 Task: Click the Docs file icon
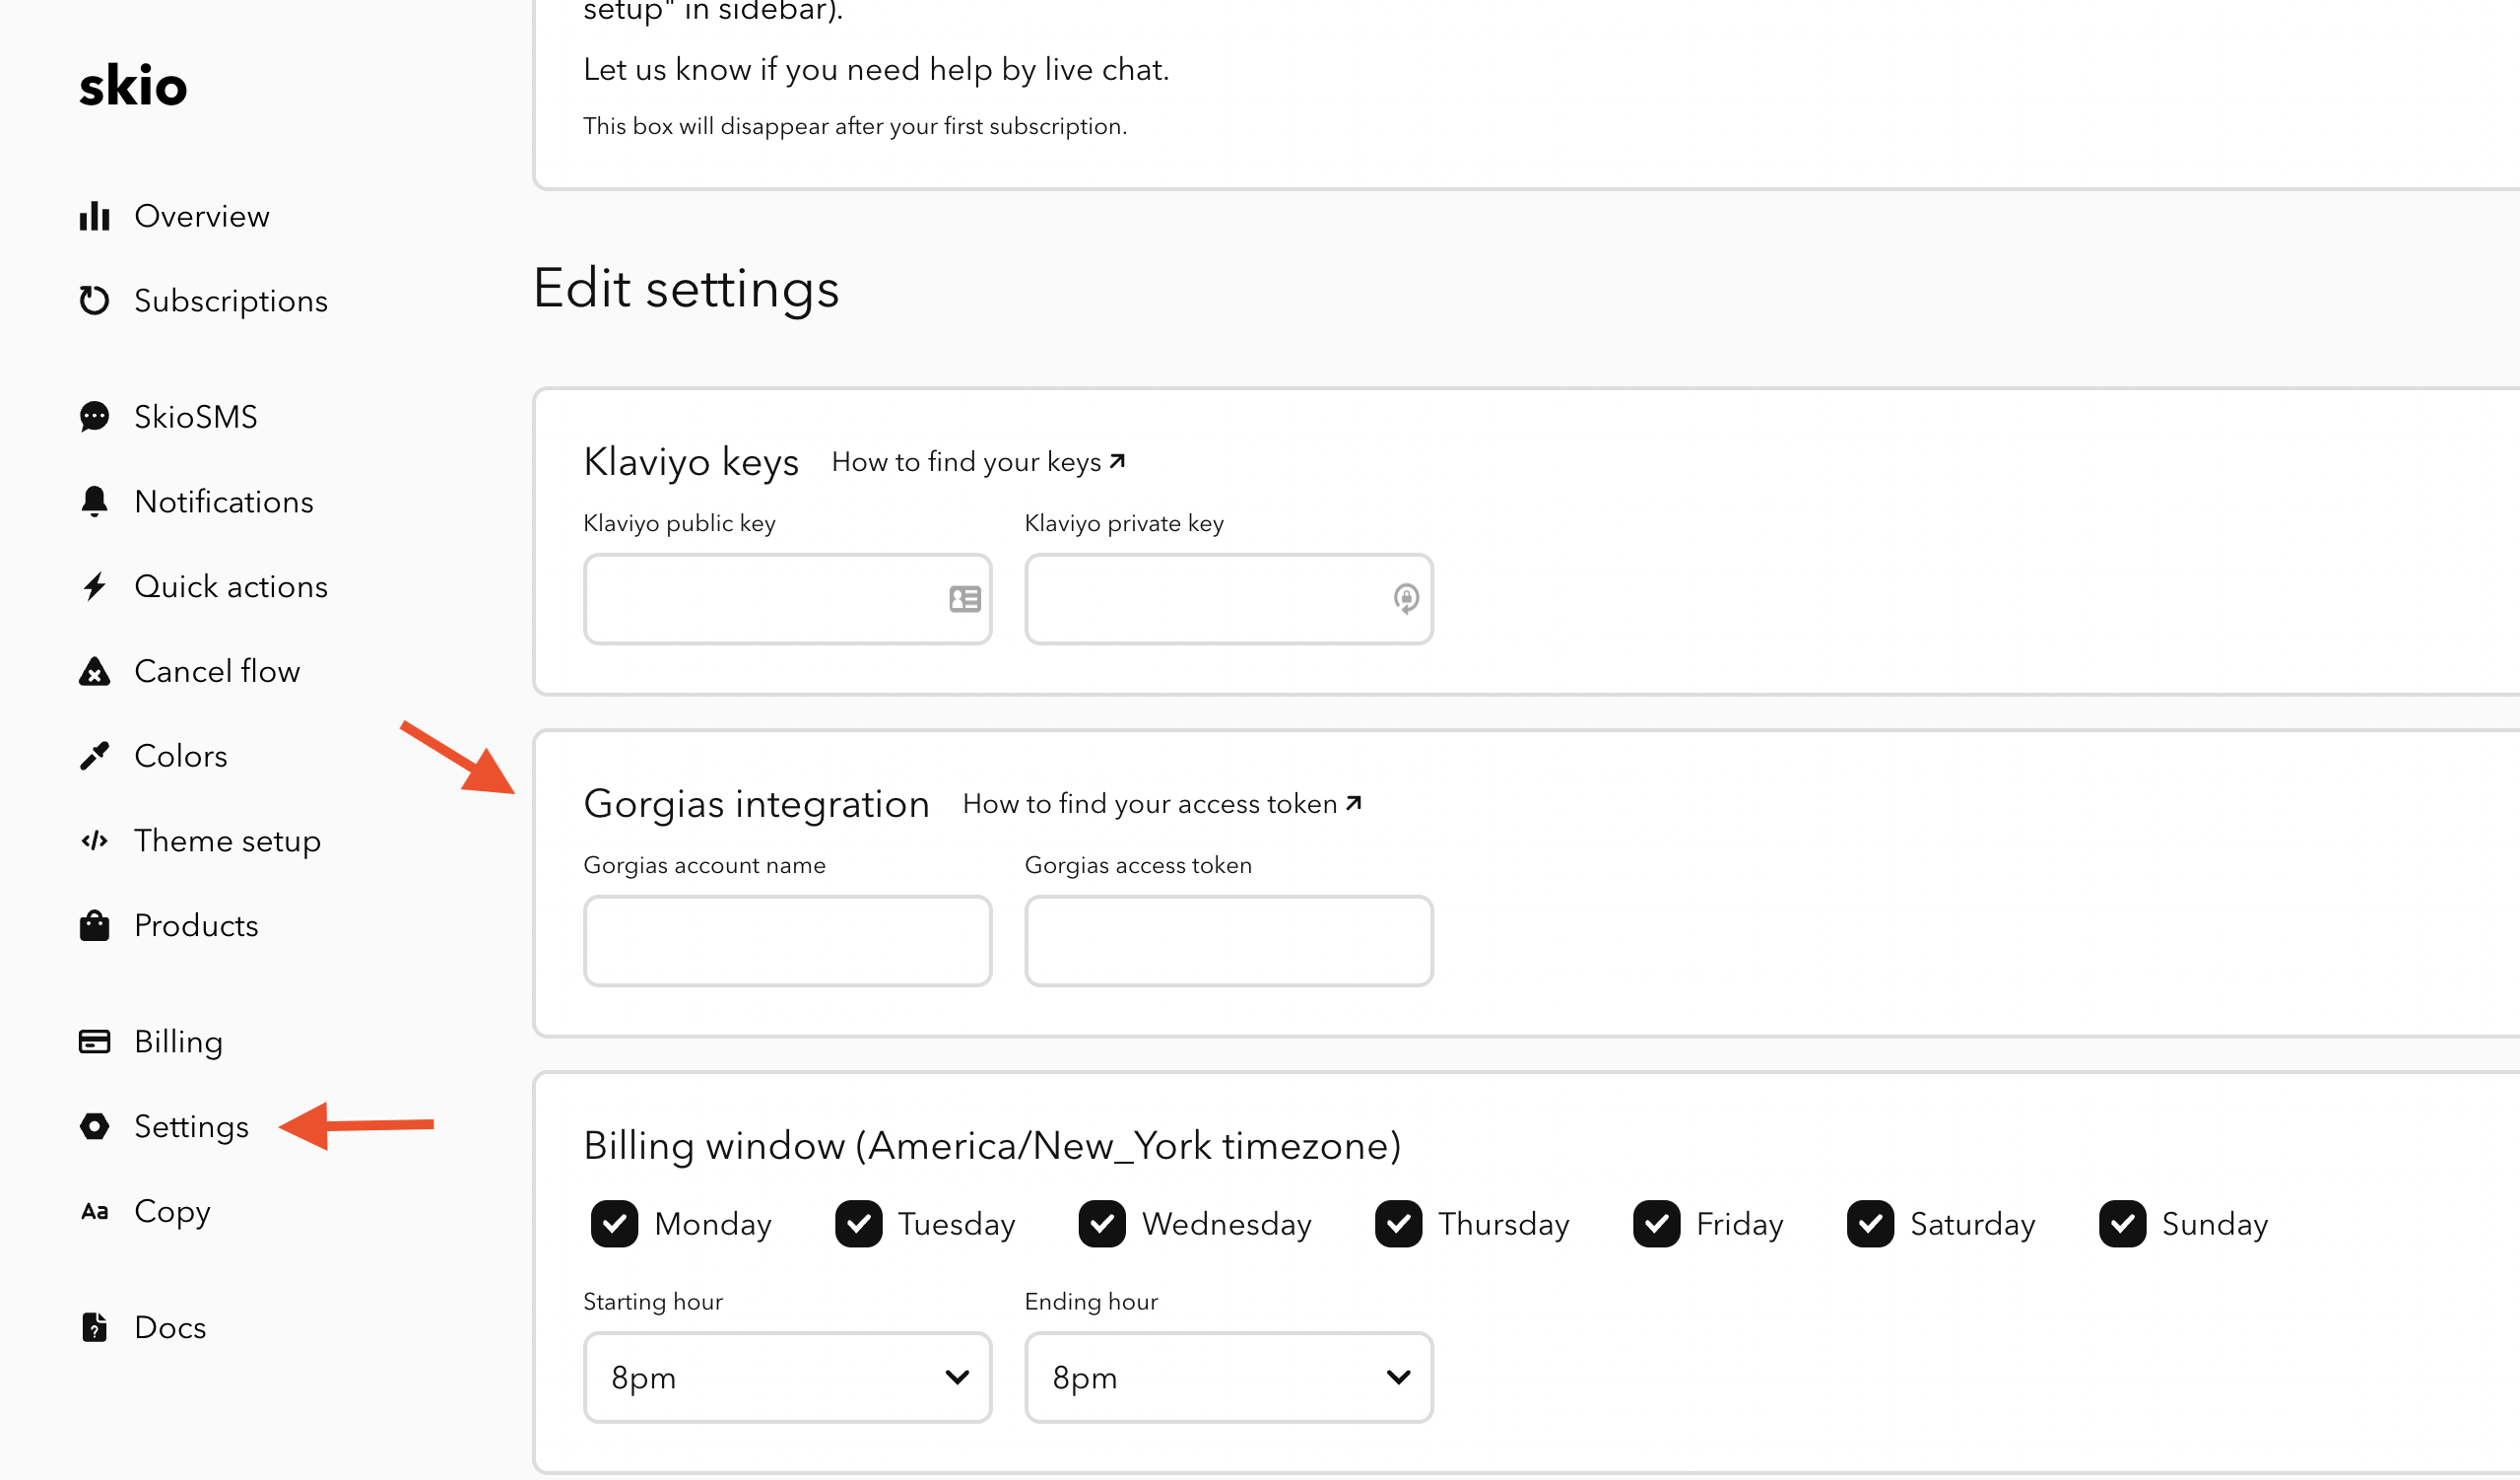(95, 1327)
